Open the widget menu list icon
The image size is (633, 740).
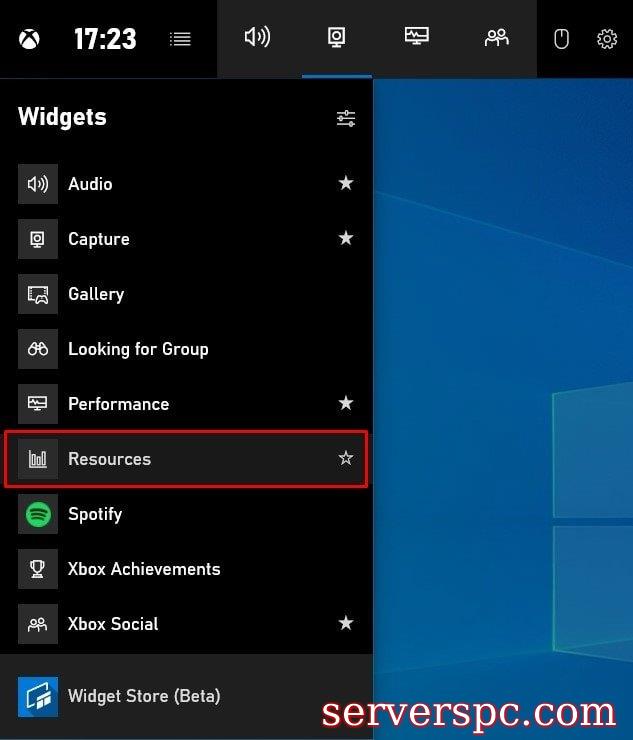(180, 39)
